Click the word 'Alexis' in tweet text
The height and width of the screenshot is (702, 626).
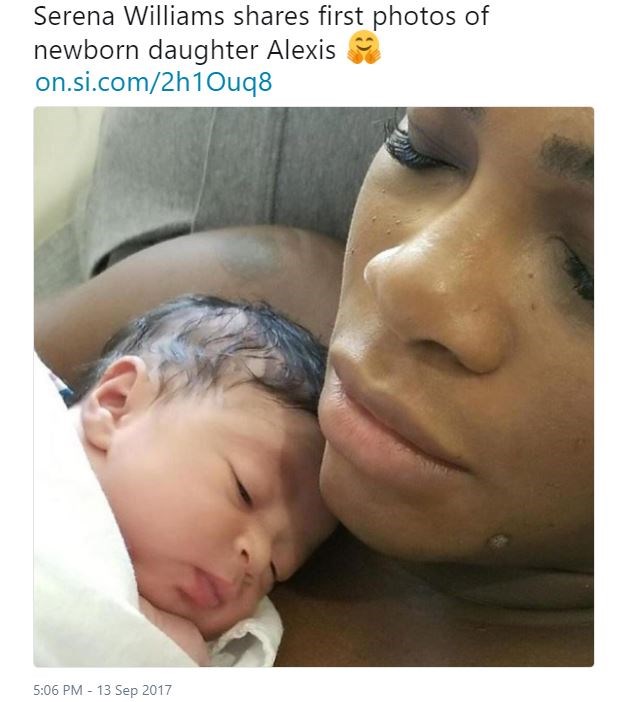tap(301, 50)
